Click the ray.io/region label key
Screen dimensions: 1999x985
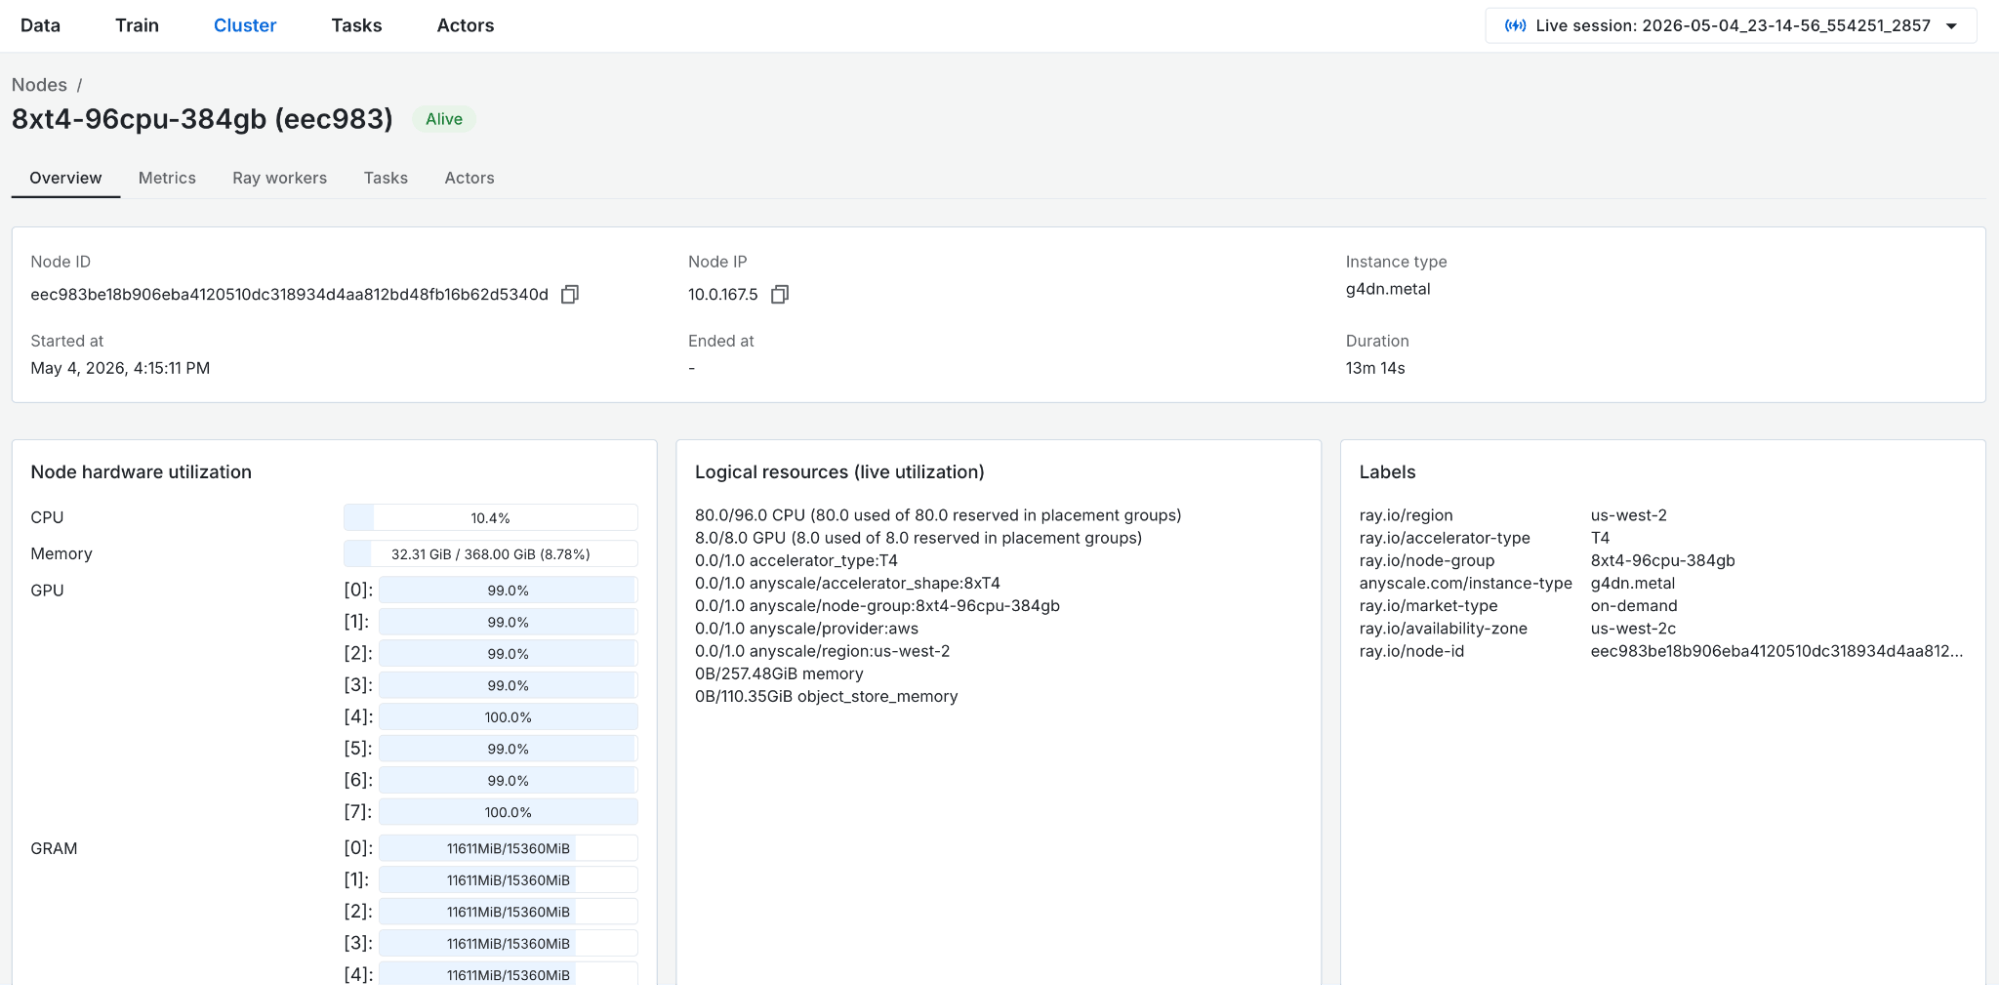(1406, 516)
